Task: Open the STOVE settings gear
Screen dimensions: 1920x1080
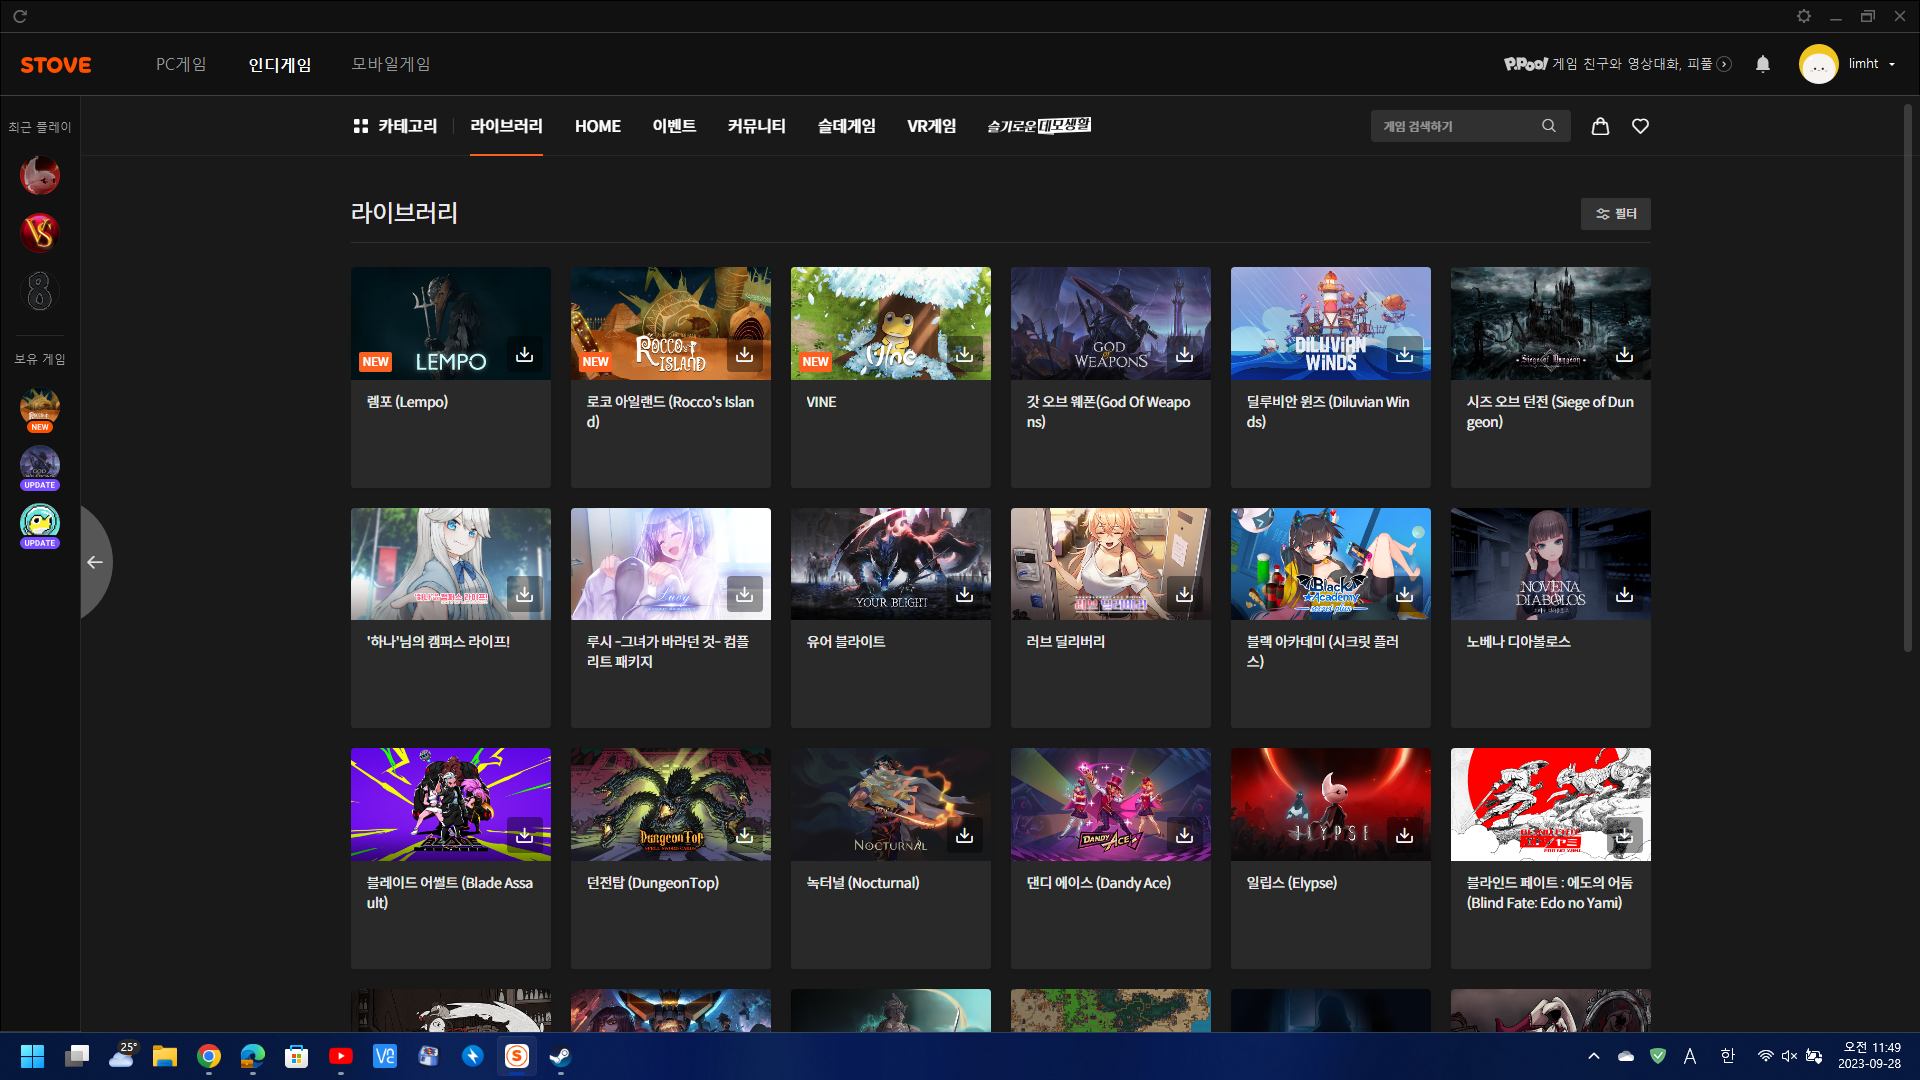Action: tap(1803, 16)
